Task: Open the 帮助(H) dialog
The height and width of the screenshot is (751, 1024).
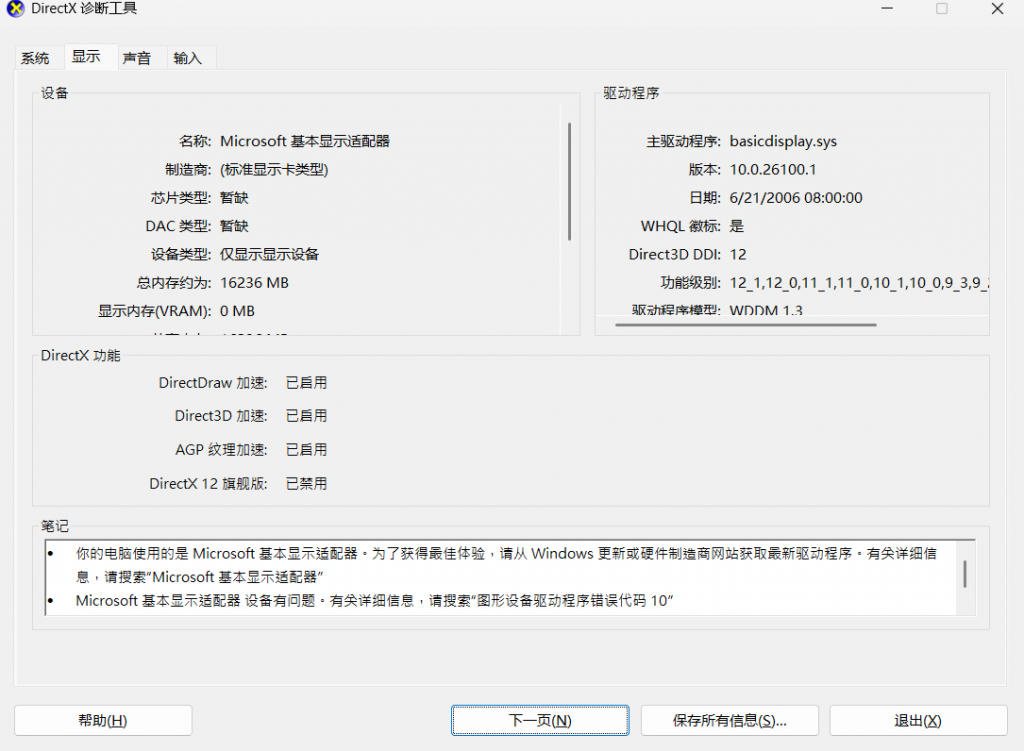Action: [103, 720]
